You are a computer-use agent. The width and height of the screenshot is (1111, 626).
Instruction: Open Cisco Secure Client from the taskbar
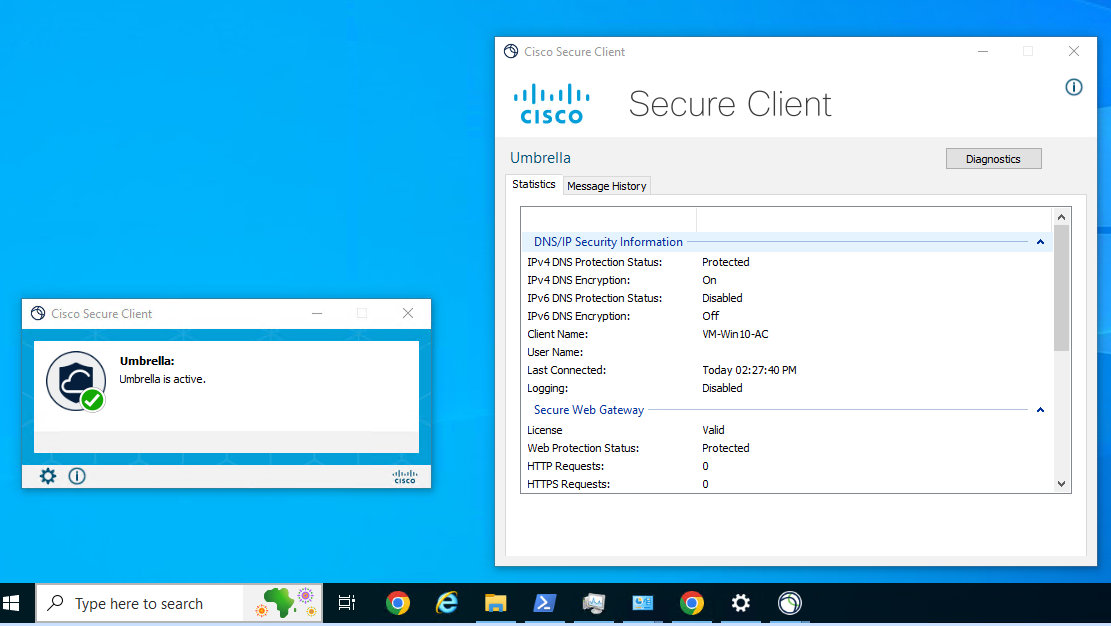(789, 603)
